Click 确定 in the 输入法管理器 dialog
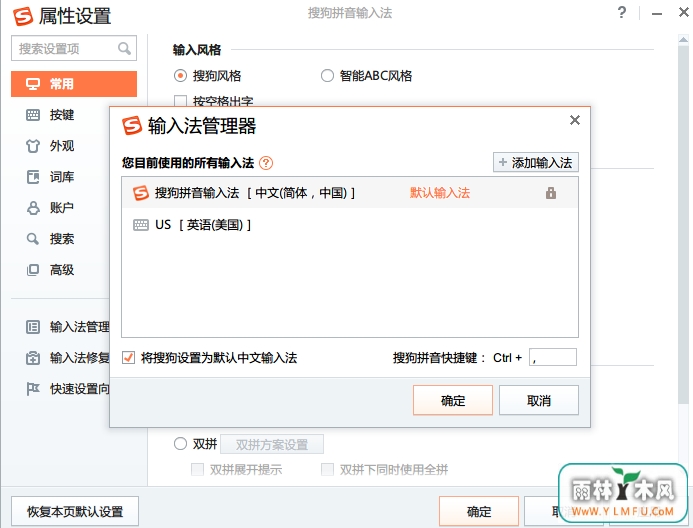Image resolution: width=693 pixels, height=528 pixels. pos(453,400)
